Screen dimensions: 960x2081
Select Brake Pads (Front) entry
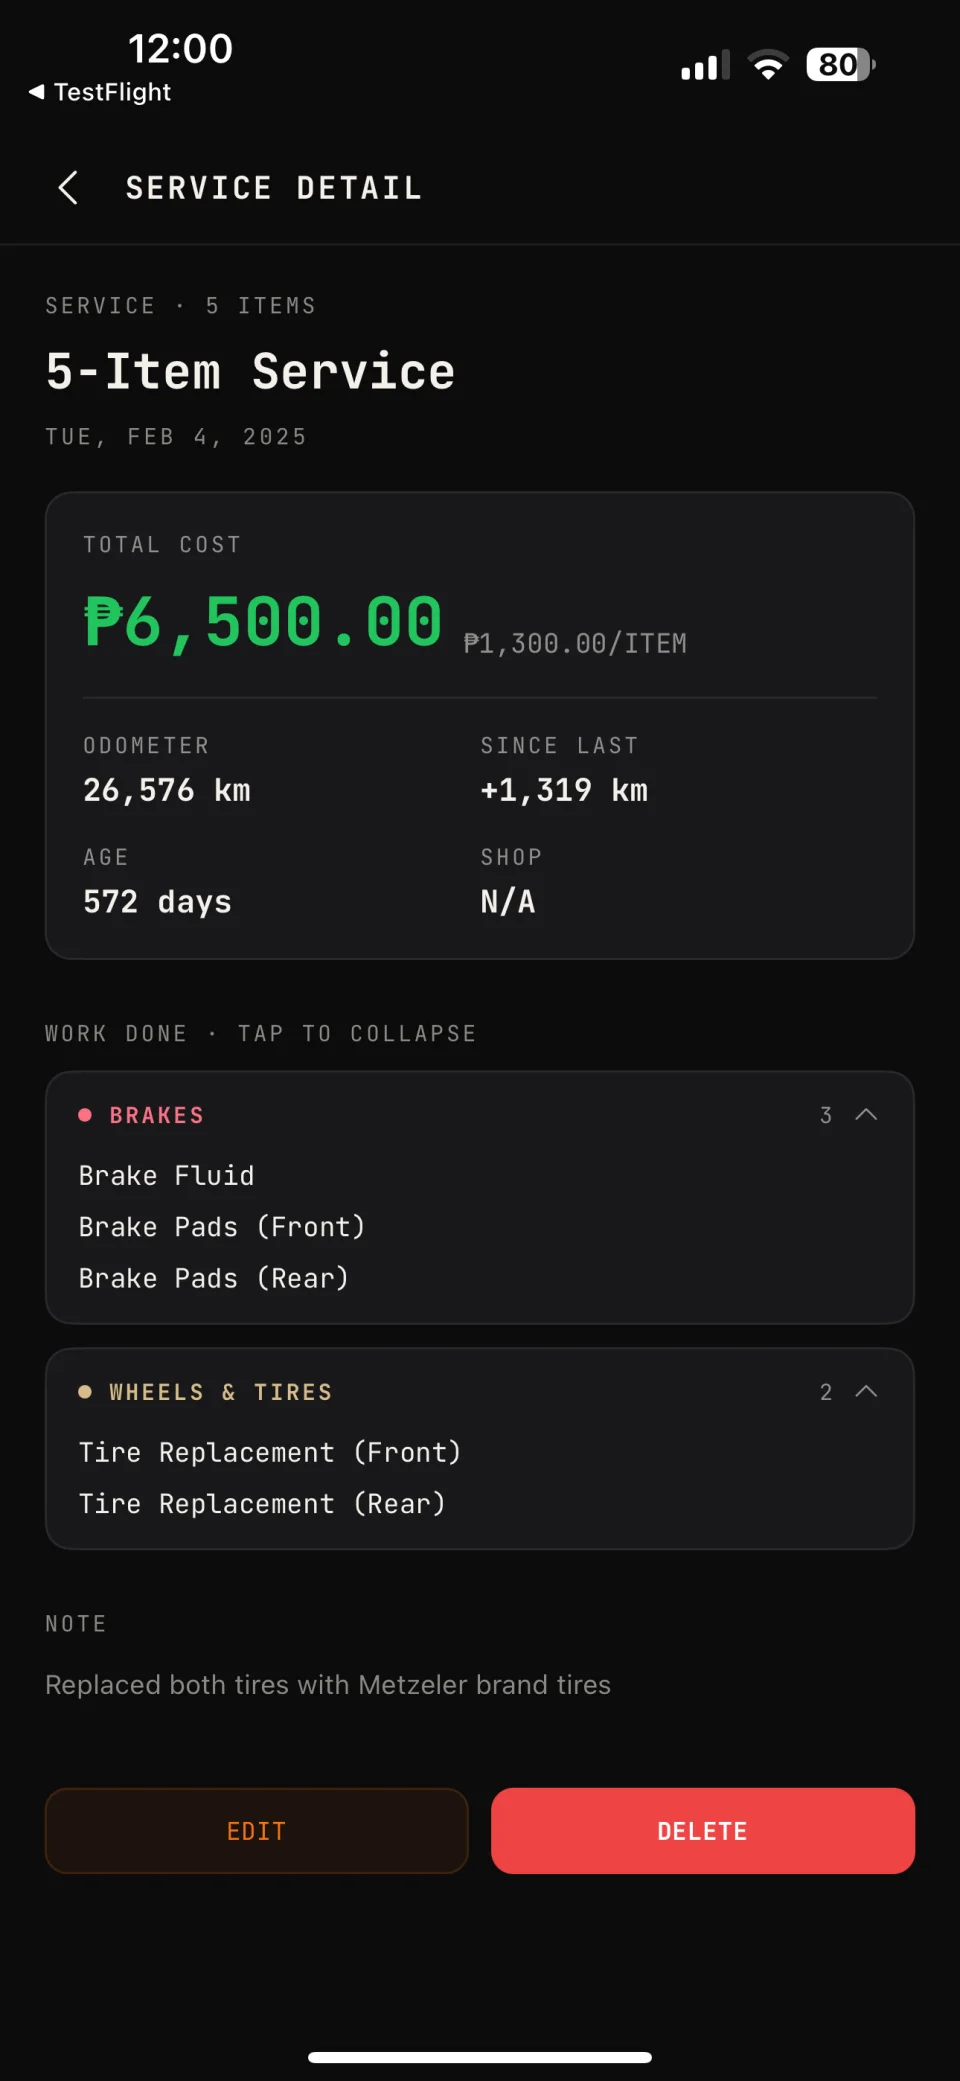[x=222, y=1227]
